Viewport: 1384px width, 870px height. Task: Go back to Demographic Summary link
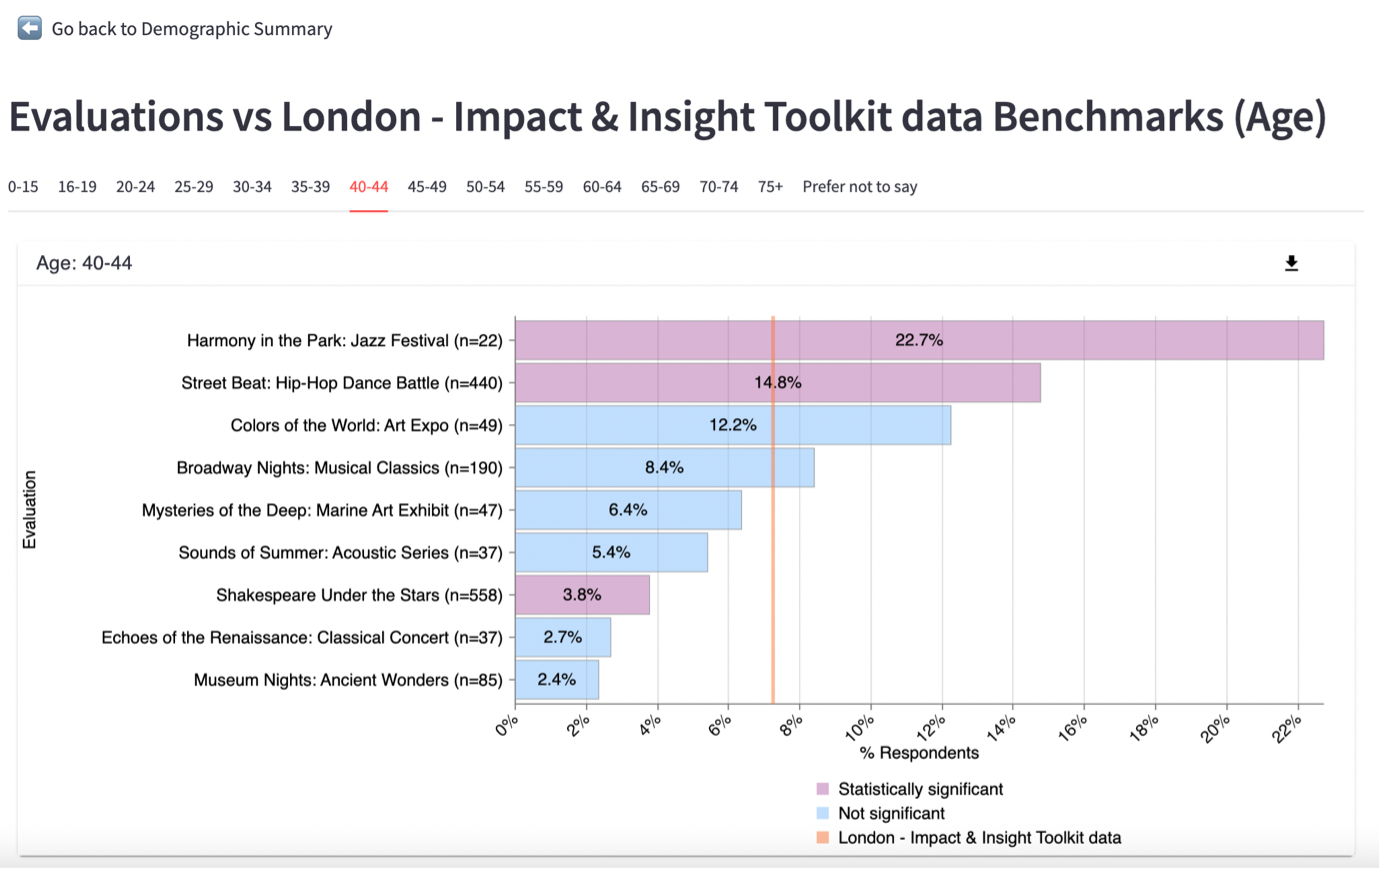[x=192, y=29]
